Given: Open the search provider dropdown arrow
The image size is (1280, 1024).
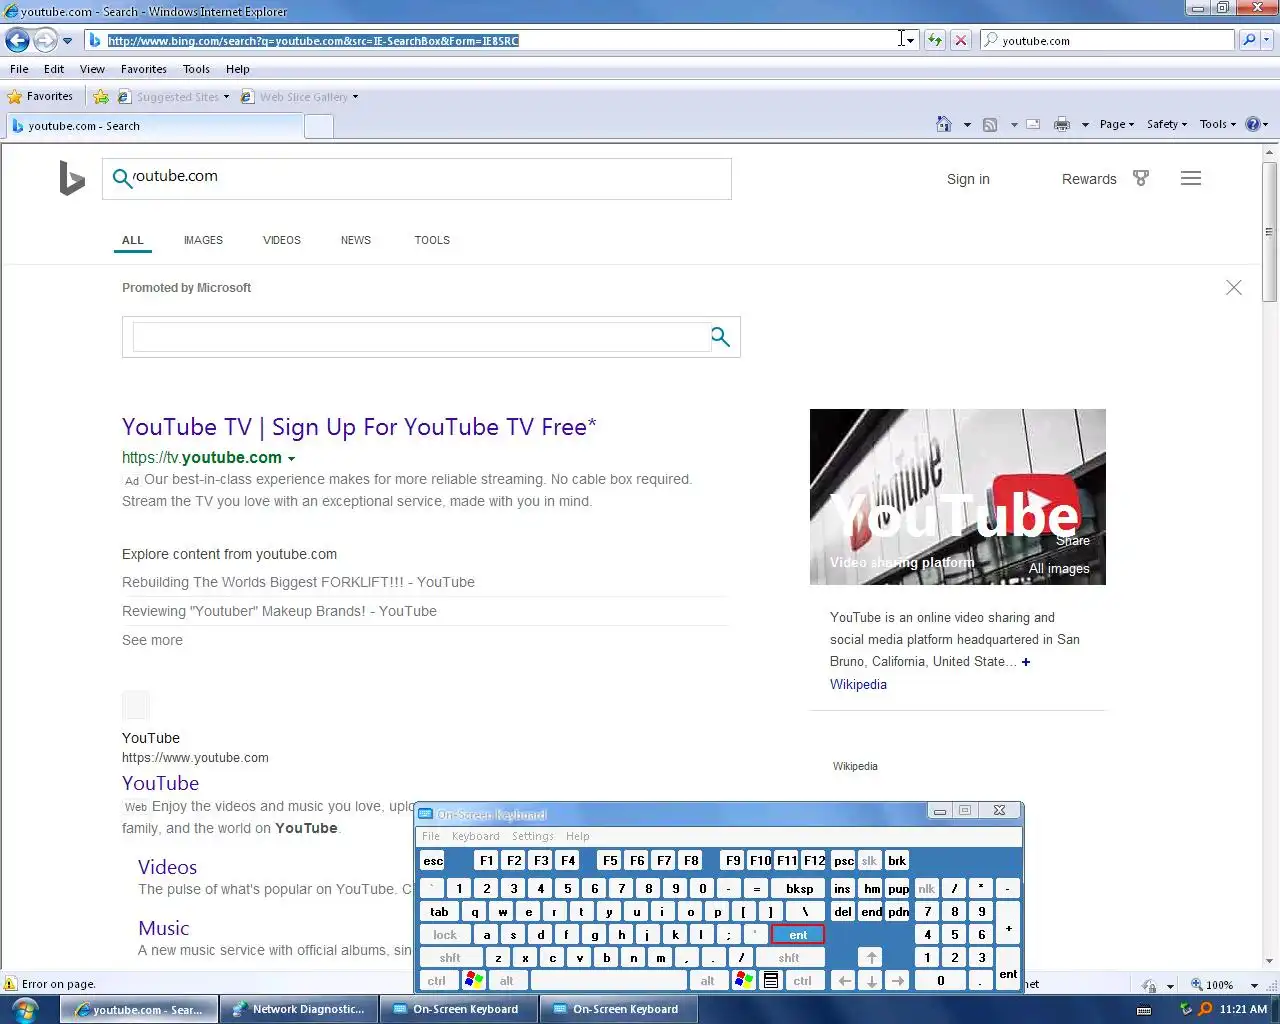Looking at the screenshot, I should pos(1268,40).
